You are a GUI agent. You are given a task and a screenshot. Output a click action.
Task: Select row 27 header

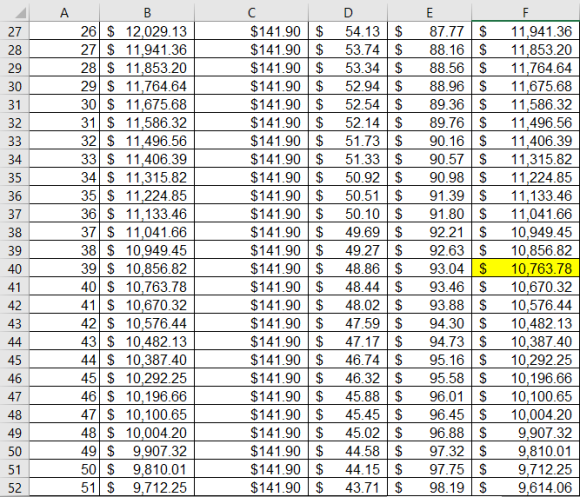(x=14, y=31)
